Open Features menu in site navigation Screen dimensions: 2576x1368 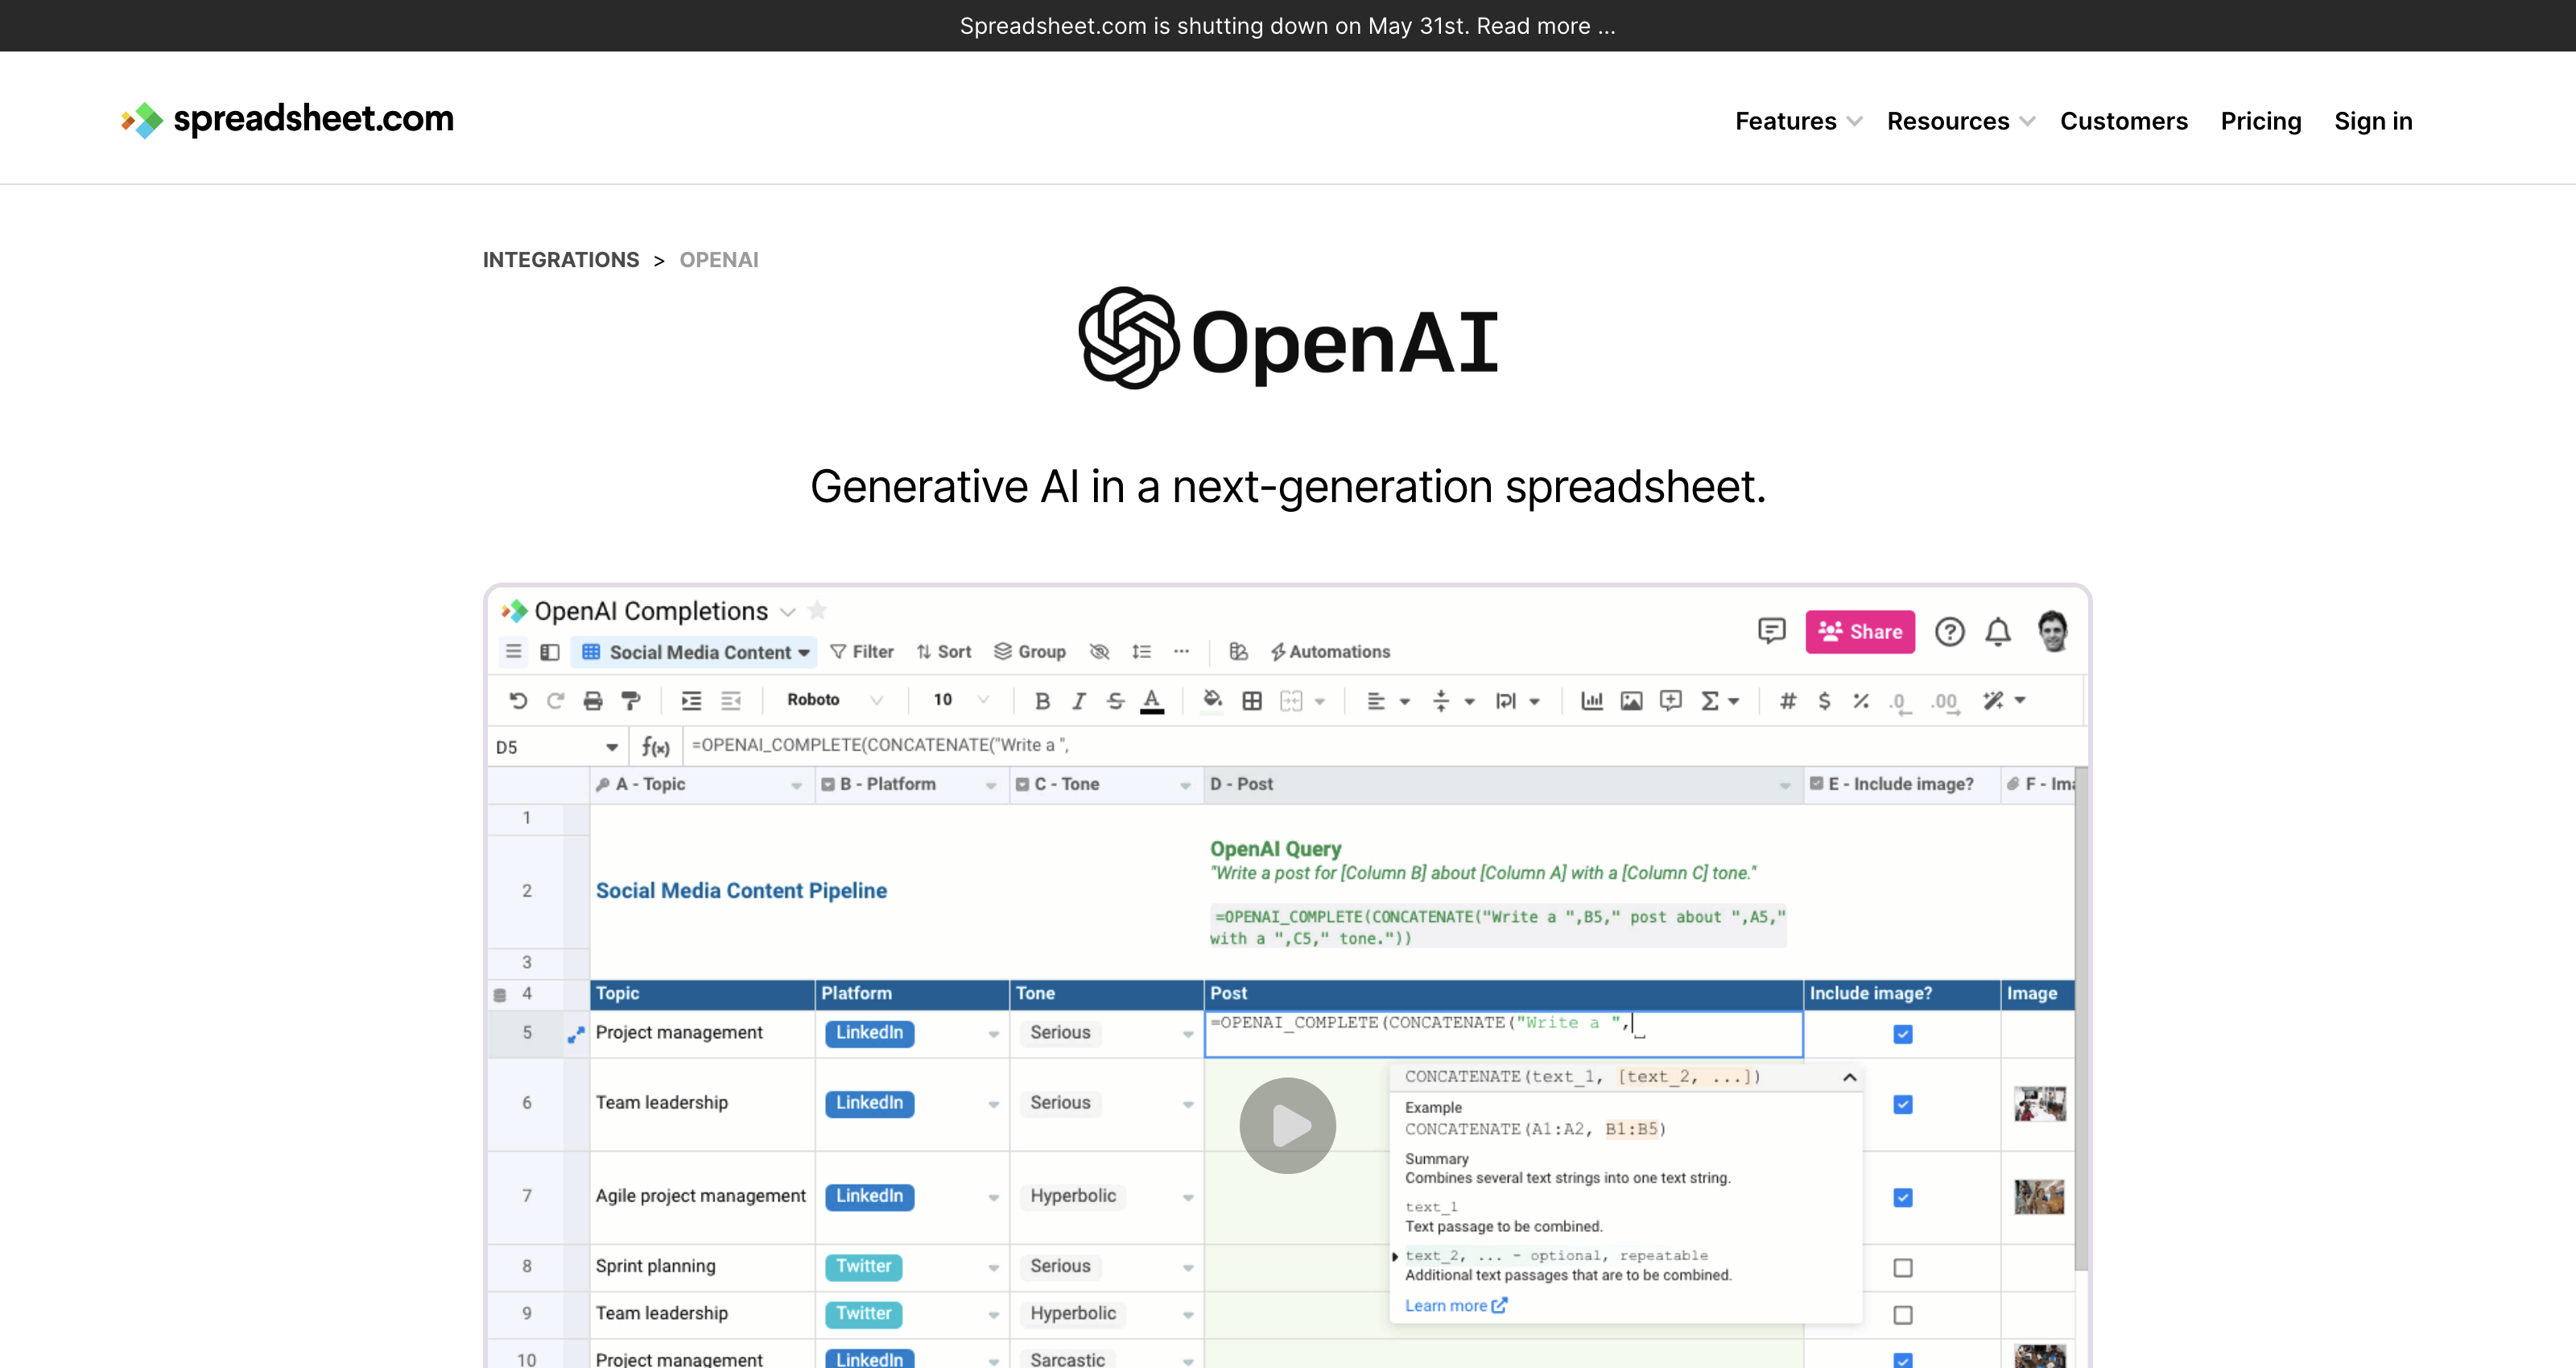1798,121
